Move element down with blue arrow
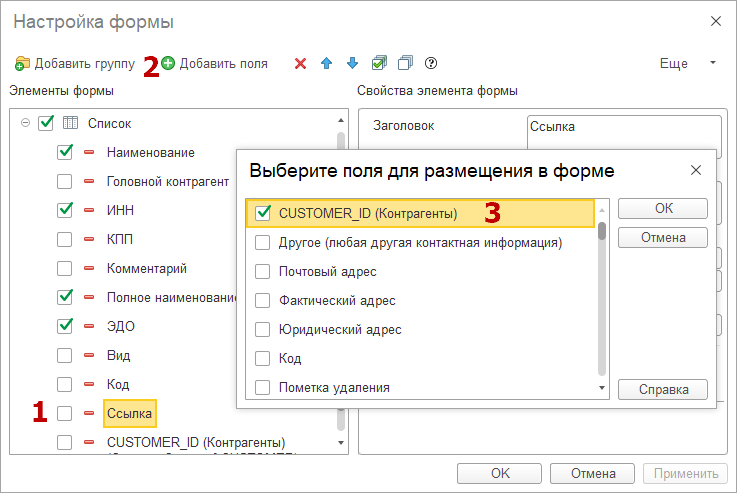This screenshot has width=737, height=493. (352, 64)
